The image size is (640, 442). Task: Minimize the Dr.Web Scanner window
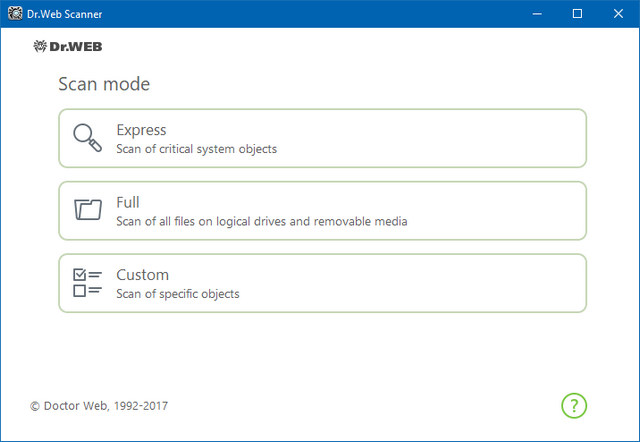531,14
